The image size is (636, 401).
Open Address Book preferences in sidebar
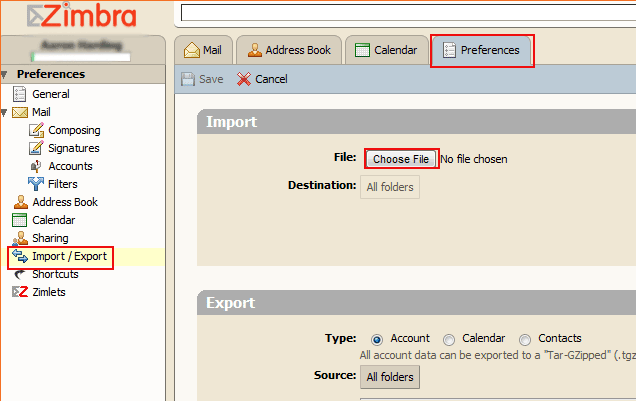(x=65, y=202)
